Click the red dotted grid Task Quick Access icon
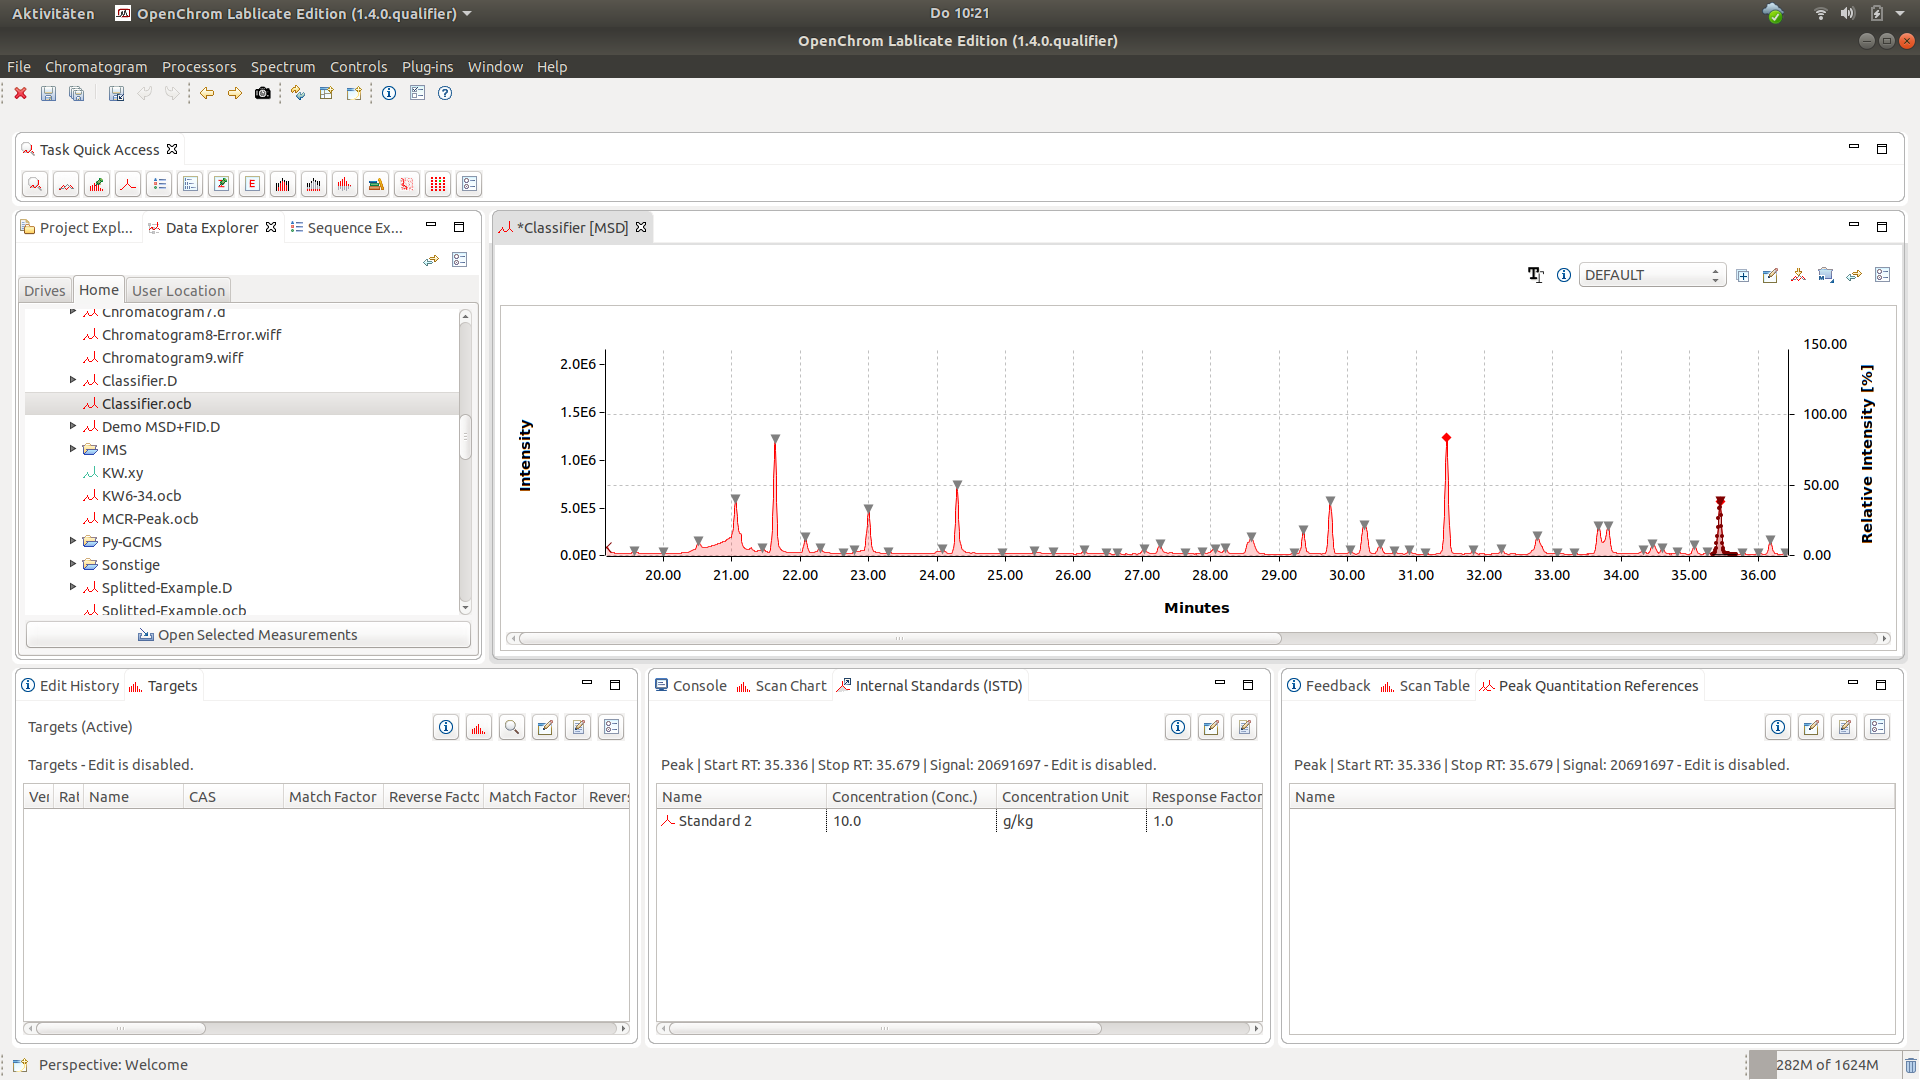 [x=438, y=184]
